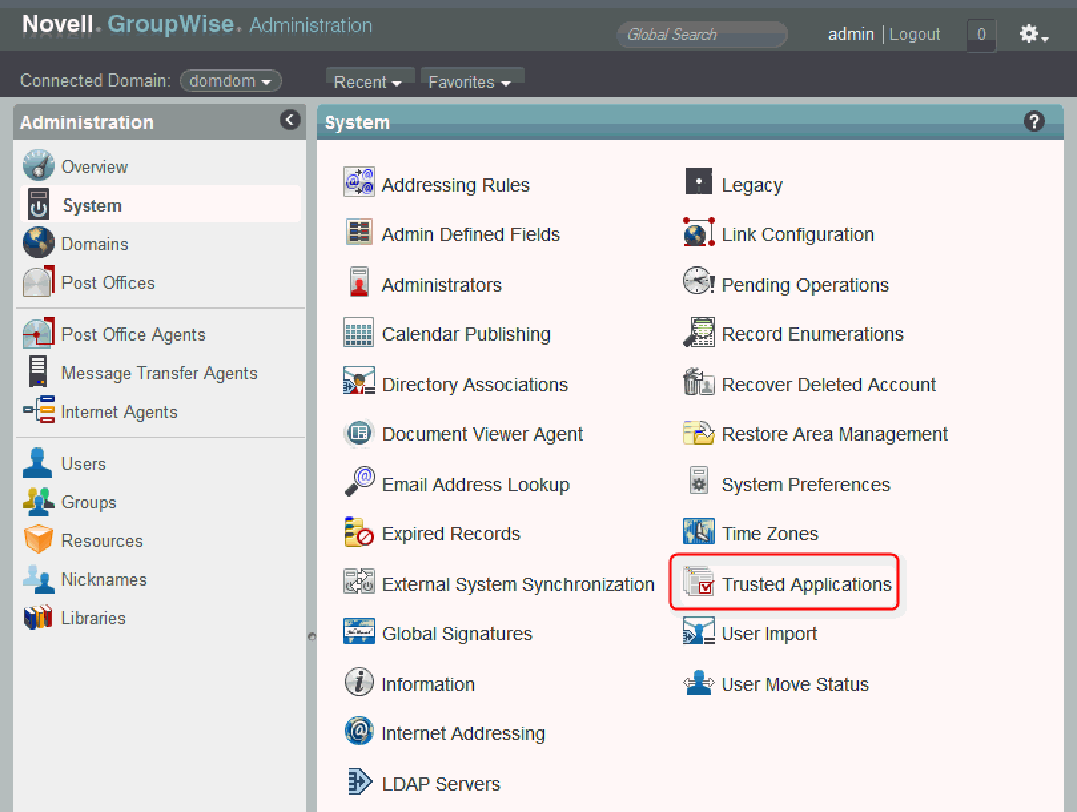Viewport: 1077px width, 812px height.
Task: Click the Trusted Applications icon
Action: pos(699,582)
